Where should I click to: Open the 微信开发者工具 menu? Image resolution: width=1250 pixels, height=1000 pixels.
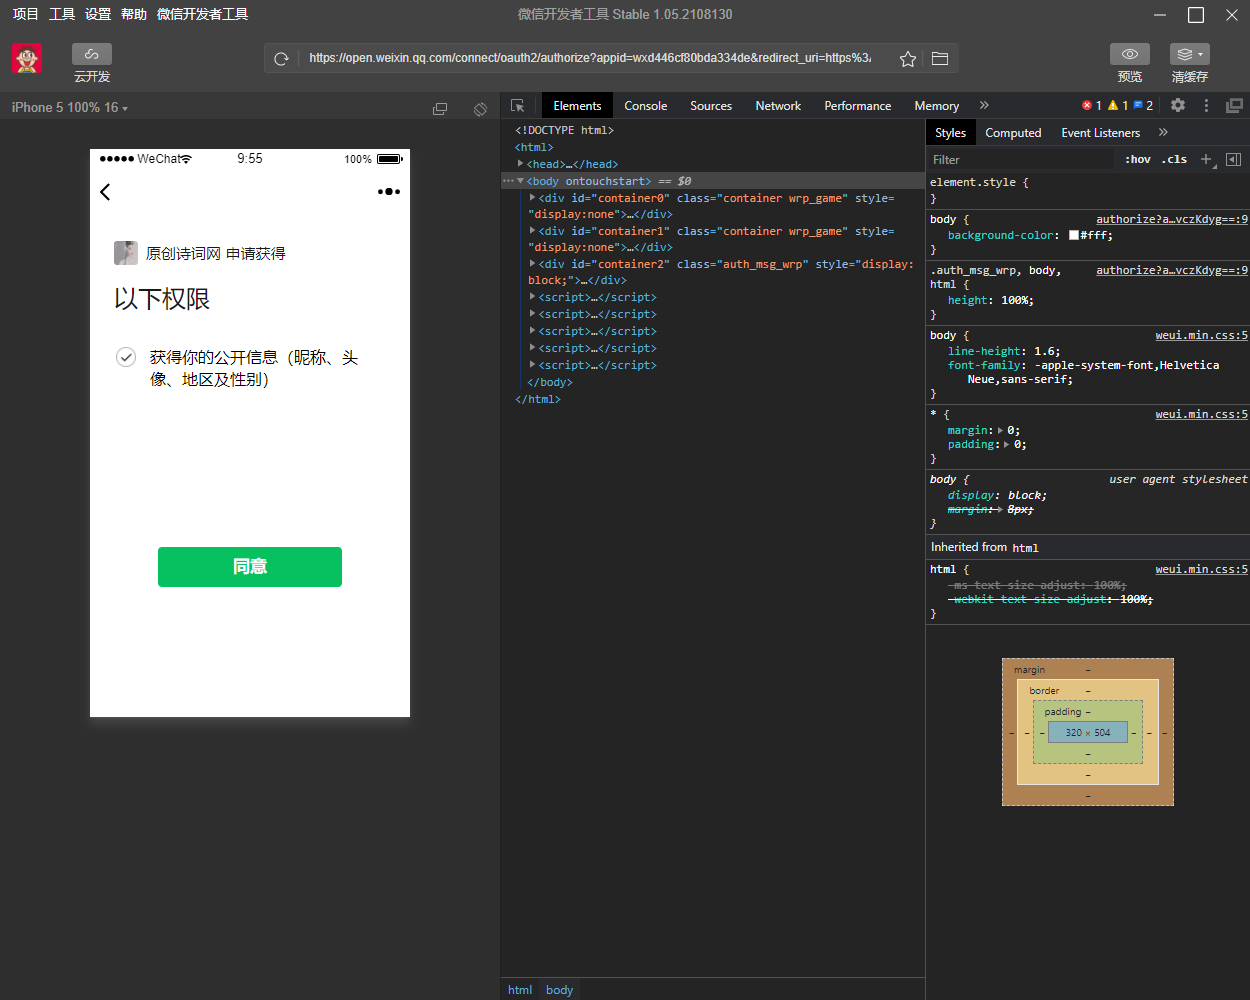pos(203,14)
